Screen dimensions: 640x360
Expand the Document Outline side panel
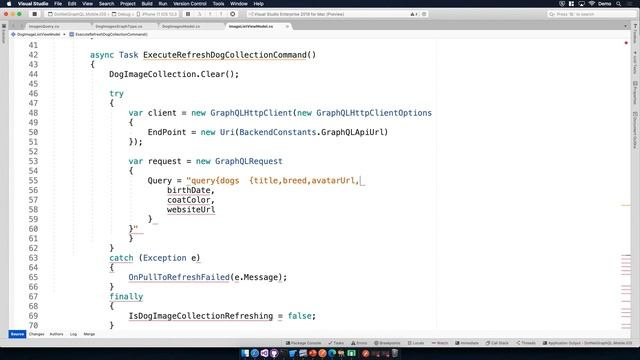click(x=635, y=130)
